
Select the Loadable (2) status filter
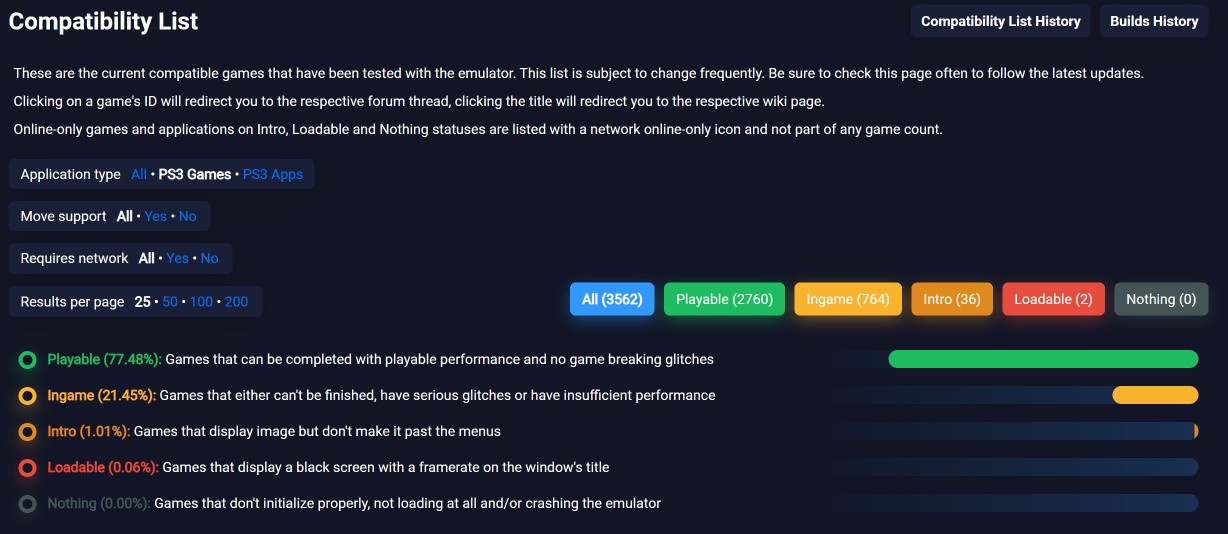click(1053, 299)
